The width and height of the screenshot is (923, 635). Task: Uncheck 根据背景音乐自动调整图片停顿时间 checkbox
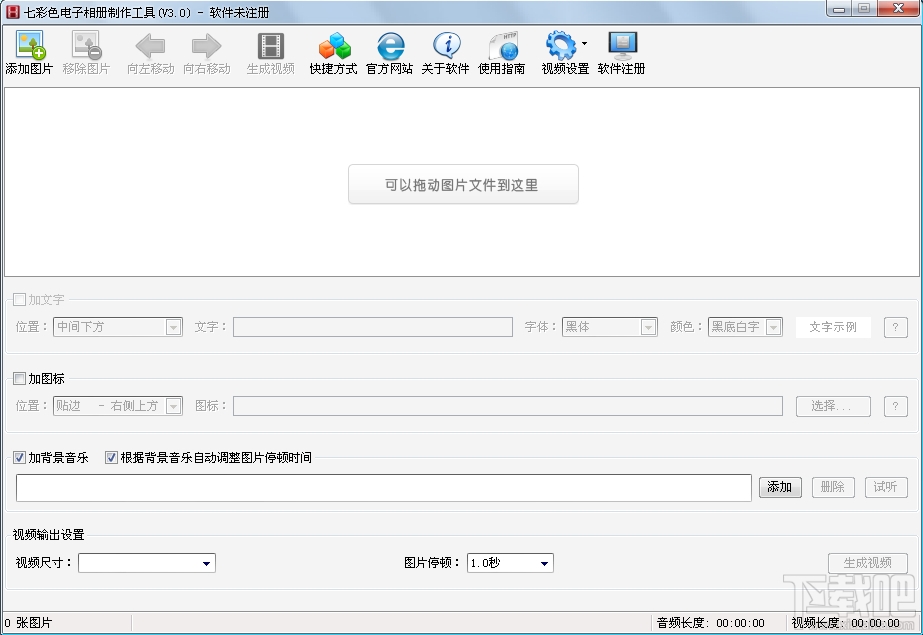(111, 457)
